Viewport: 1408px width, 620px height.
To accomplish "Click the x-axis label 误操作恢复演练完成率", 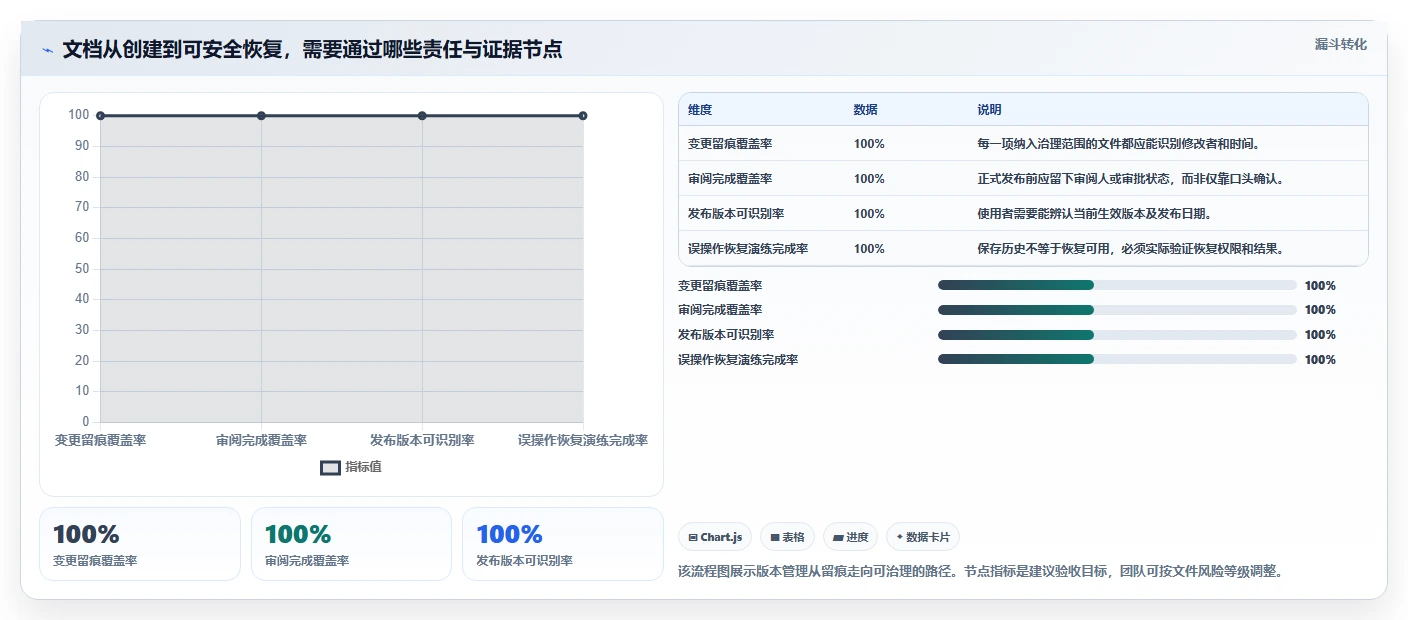I will tap(583, 441).
